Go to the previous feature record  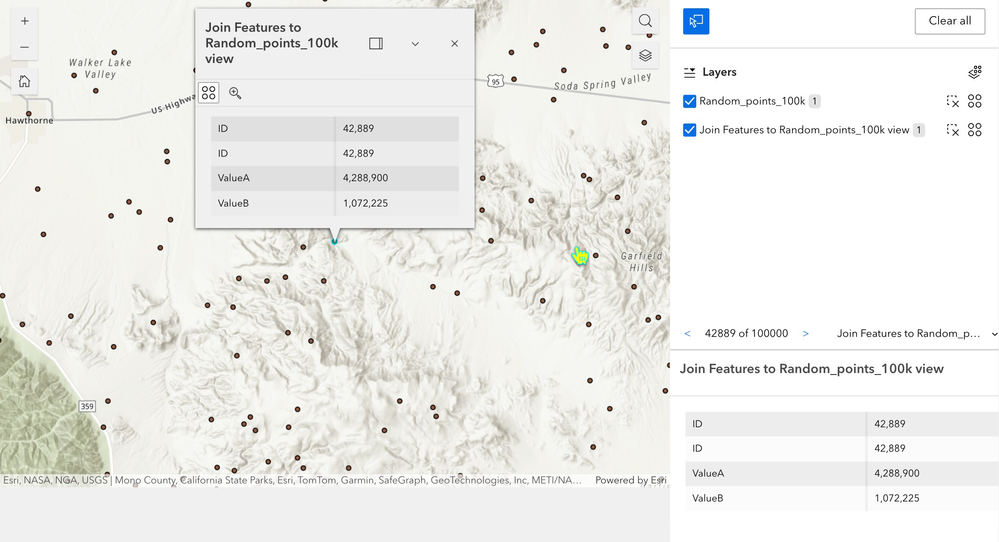pyautogui.click(x=687, y=333)
